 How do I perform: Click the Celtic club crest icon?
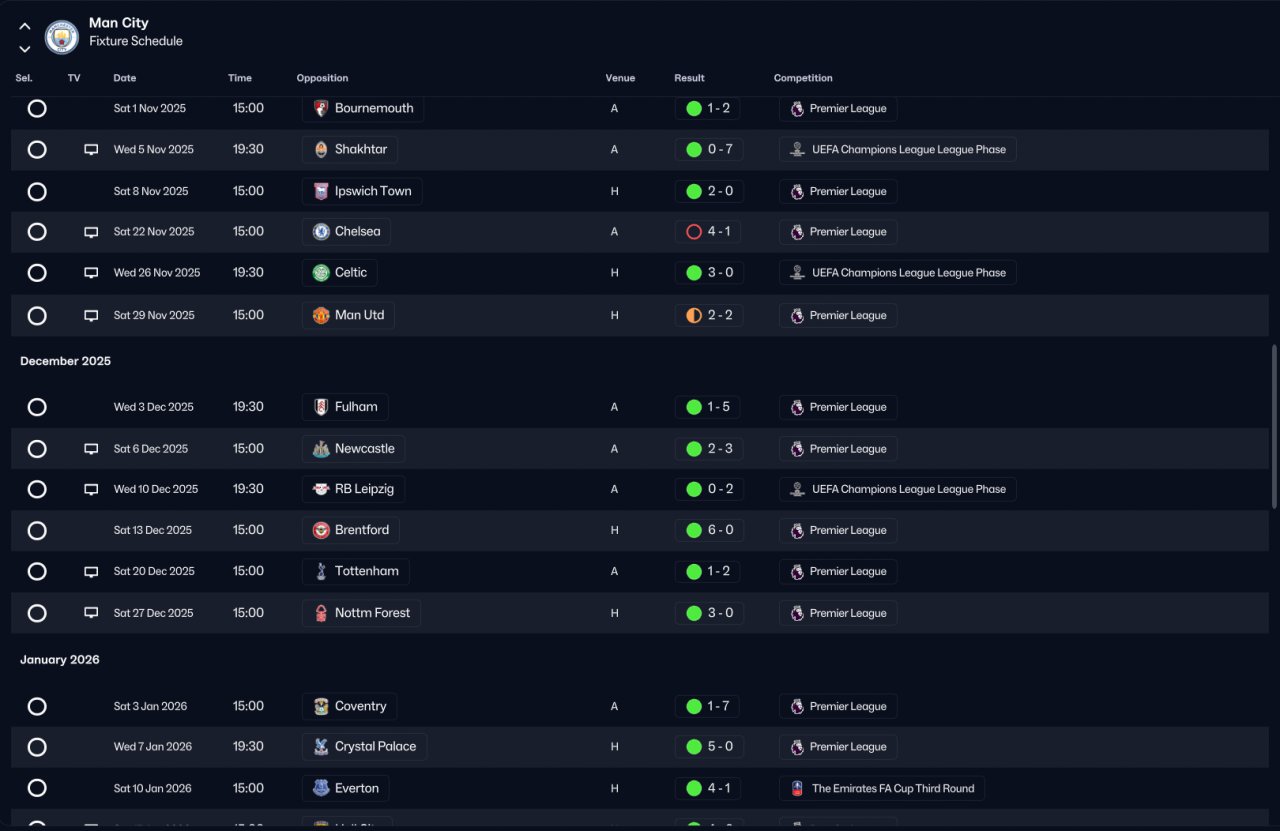(321, 273)
